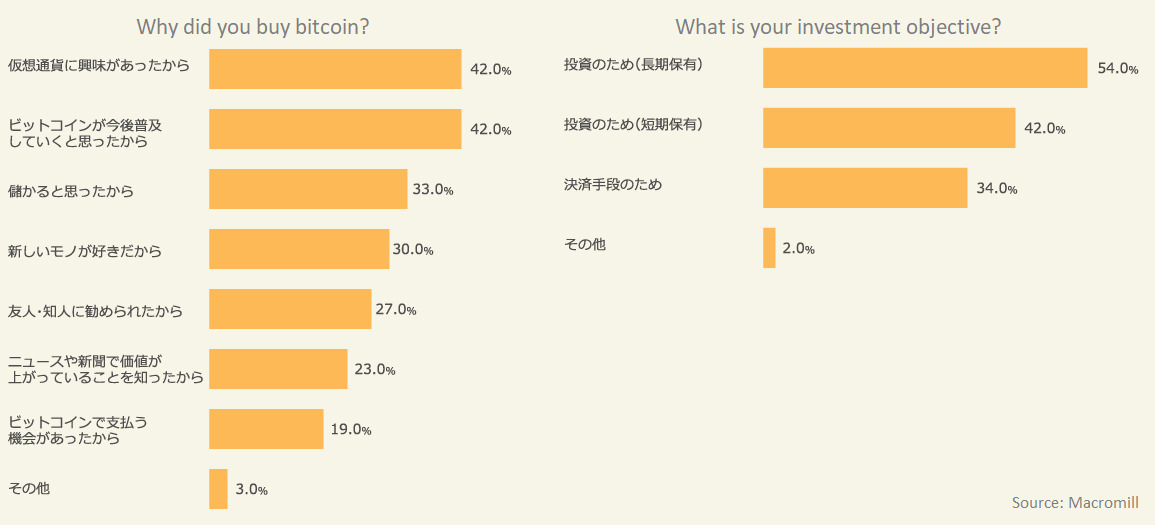This screenshot has height=525, width=1155.
Task: Click the 'What is your investment objective?' heading
Action: click(838, 27)
